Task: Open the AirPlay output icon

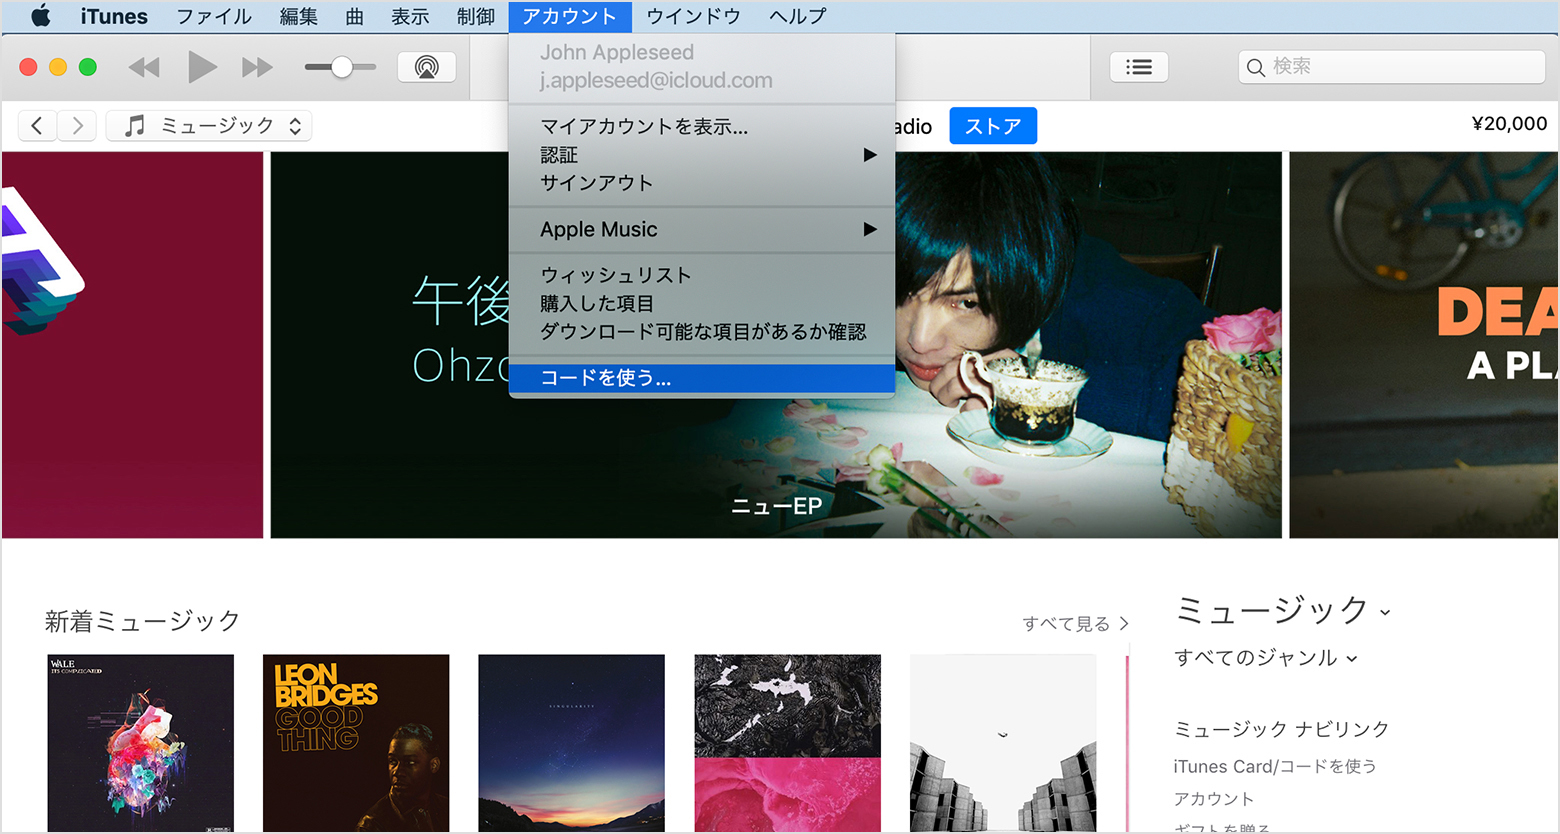Action: tap(427, 67)
